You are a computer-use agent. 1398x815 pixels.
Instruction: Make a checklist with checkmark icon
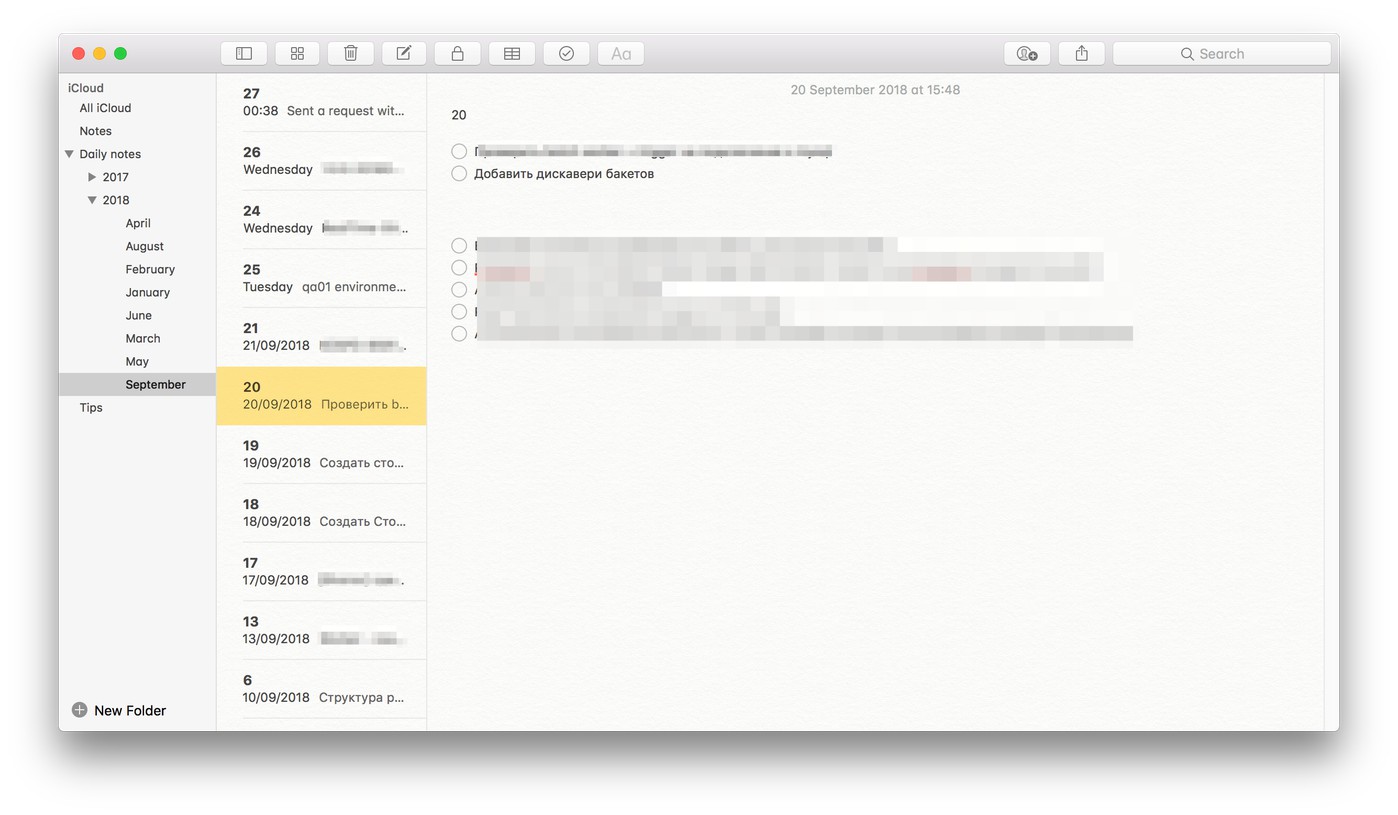pyautogui.click(x=566, y=54)
